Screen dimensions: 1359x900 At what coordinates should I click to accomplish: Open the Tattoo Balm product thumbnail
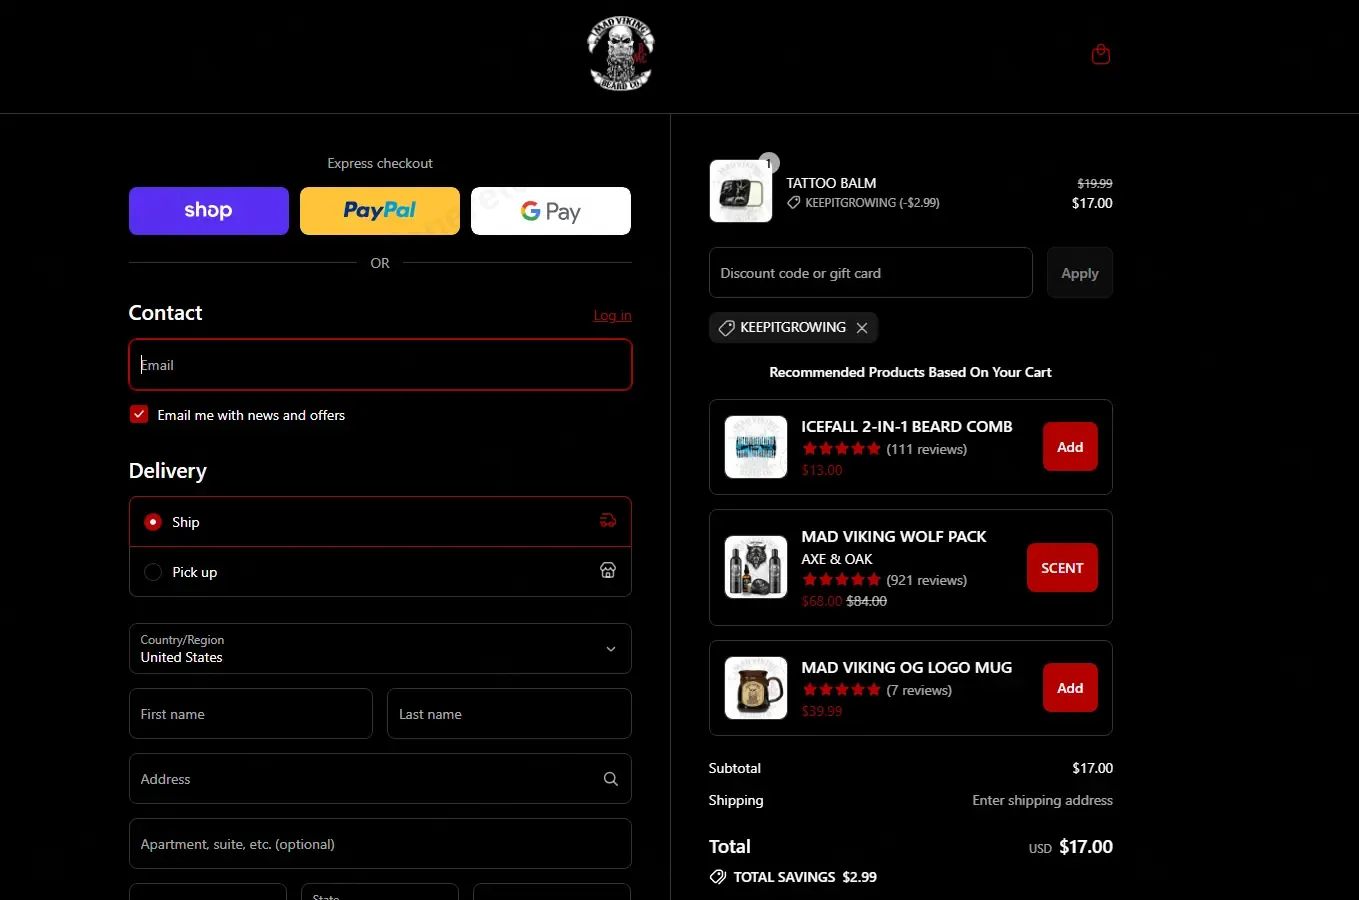coord(740,191)
